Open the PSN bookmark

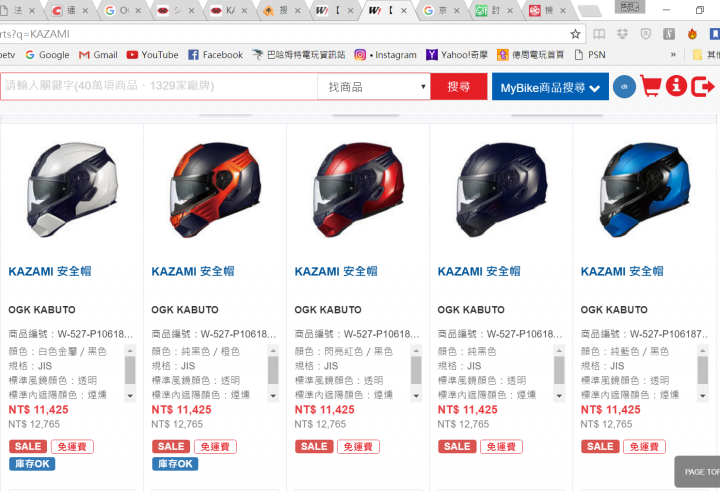pos(590,55)
